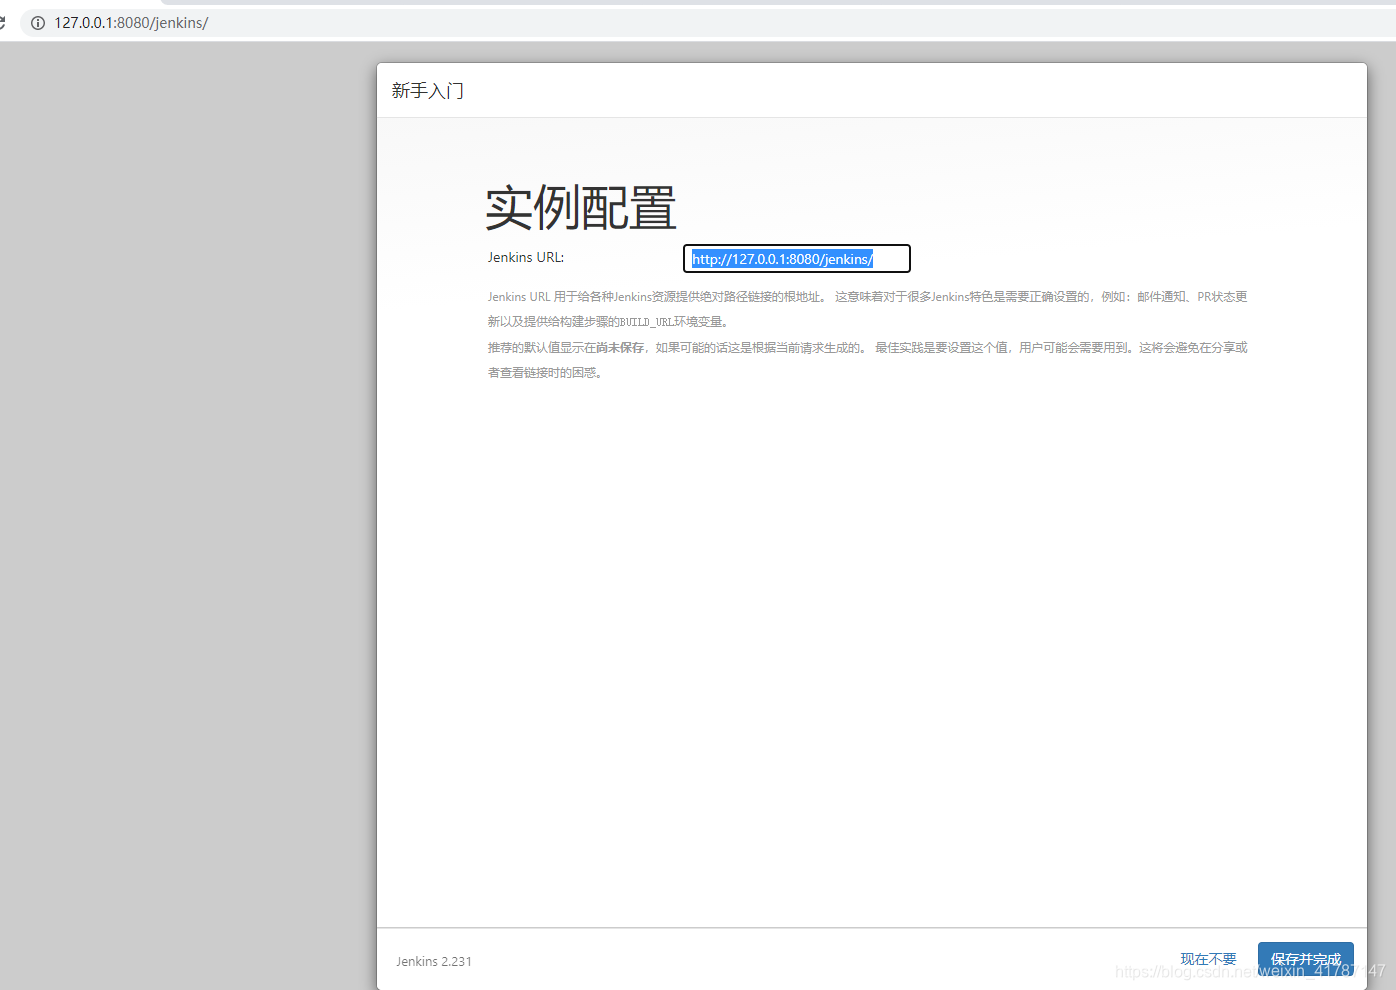Screen dimensions: 1396x990
Task: Click the reload icon in browser toolbar
Action: (2, 22)
